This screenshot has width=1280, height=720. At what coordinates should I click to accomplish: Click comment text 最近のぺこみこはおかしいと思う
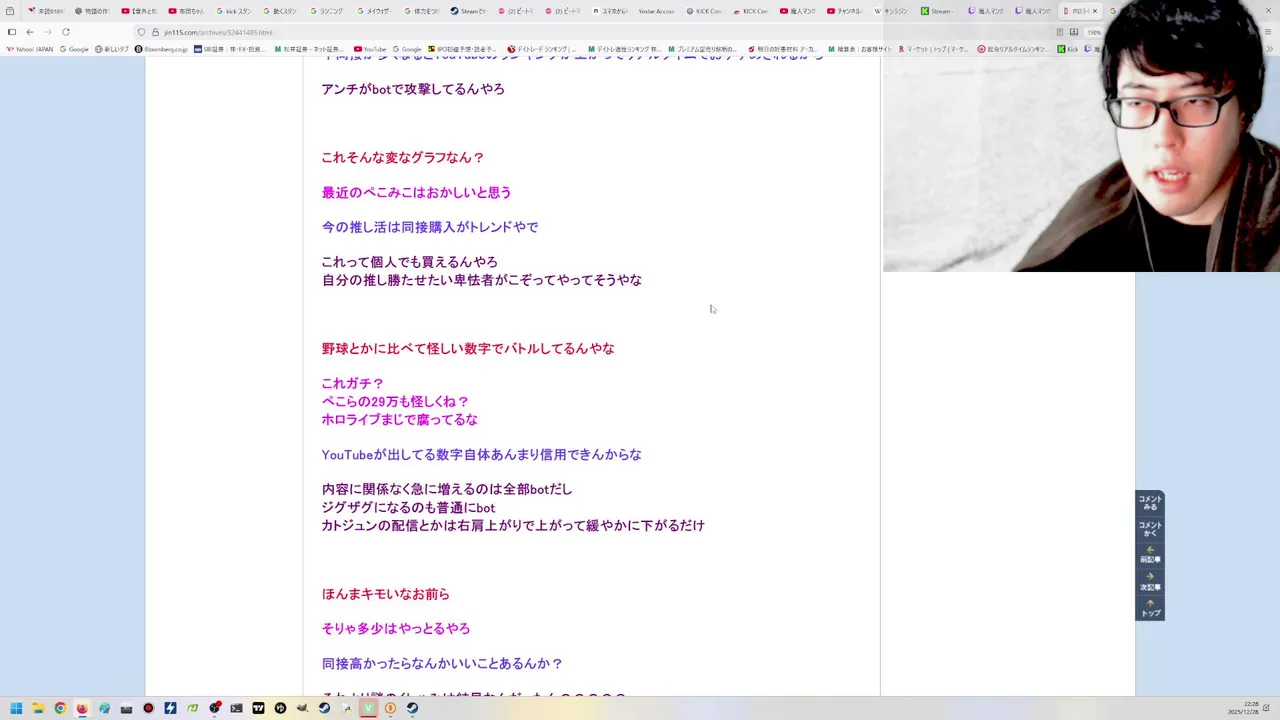(x=416, y=192)
